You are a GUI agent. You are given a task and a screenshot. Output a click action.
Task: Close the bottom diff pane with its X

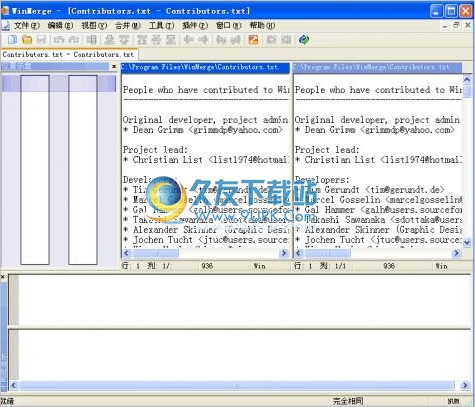point(3,277)
